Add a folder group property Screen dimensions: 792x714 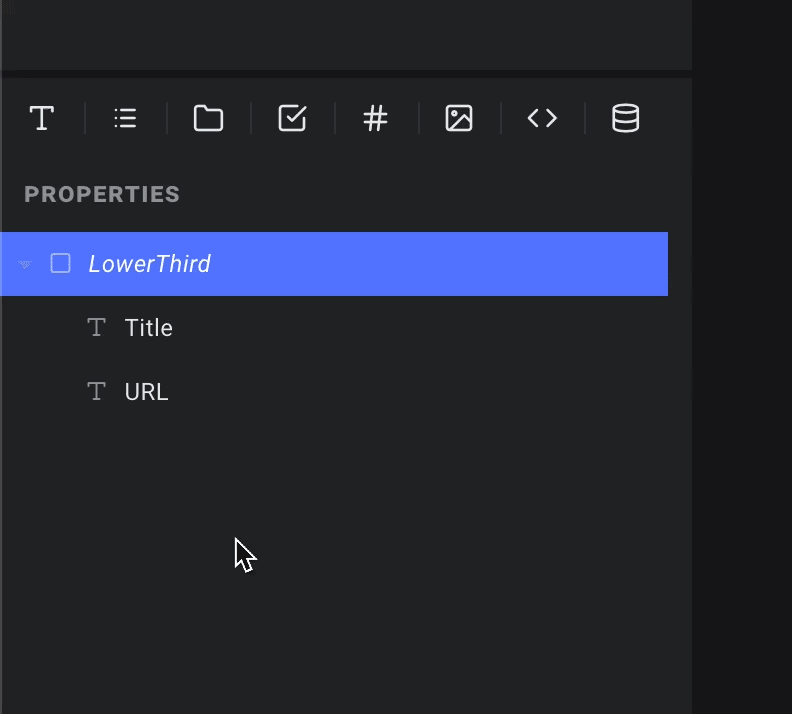[209, 119]
